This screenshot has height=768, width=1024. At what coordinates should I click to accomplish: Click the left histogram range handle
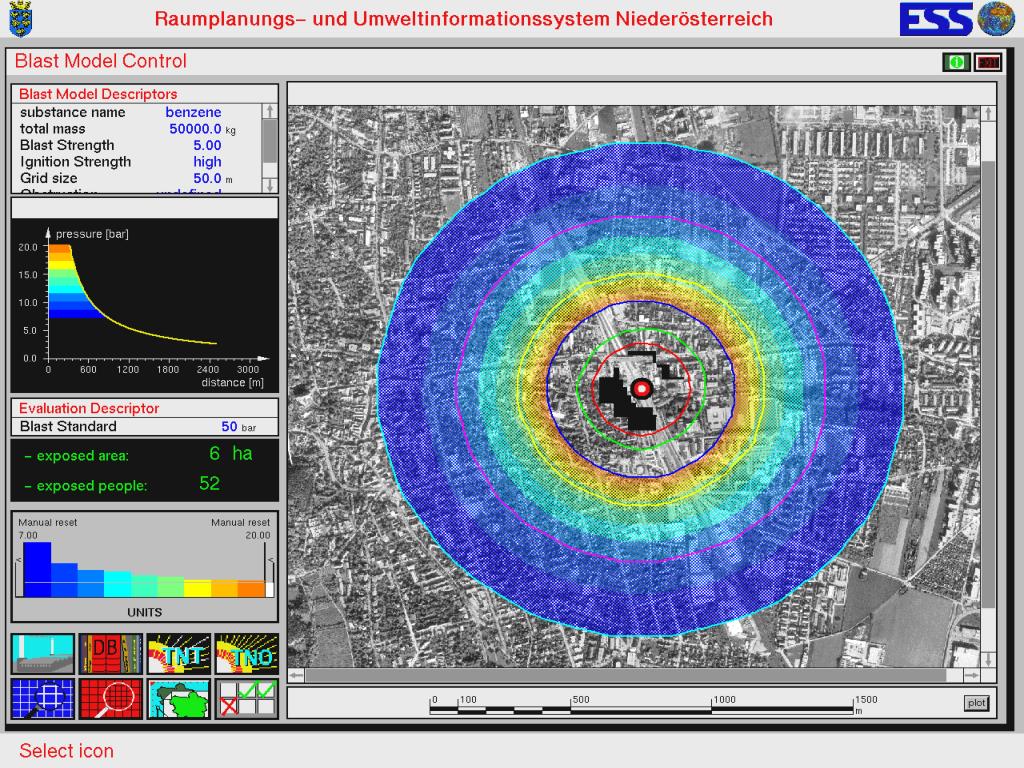[x=19, y=577]
